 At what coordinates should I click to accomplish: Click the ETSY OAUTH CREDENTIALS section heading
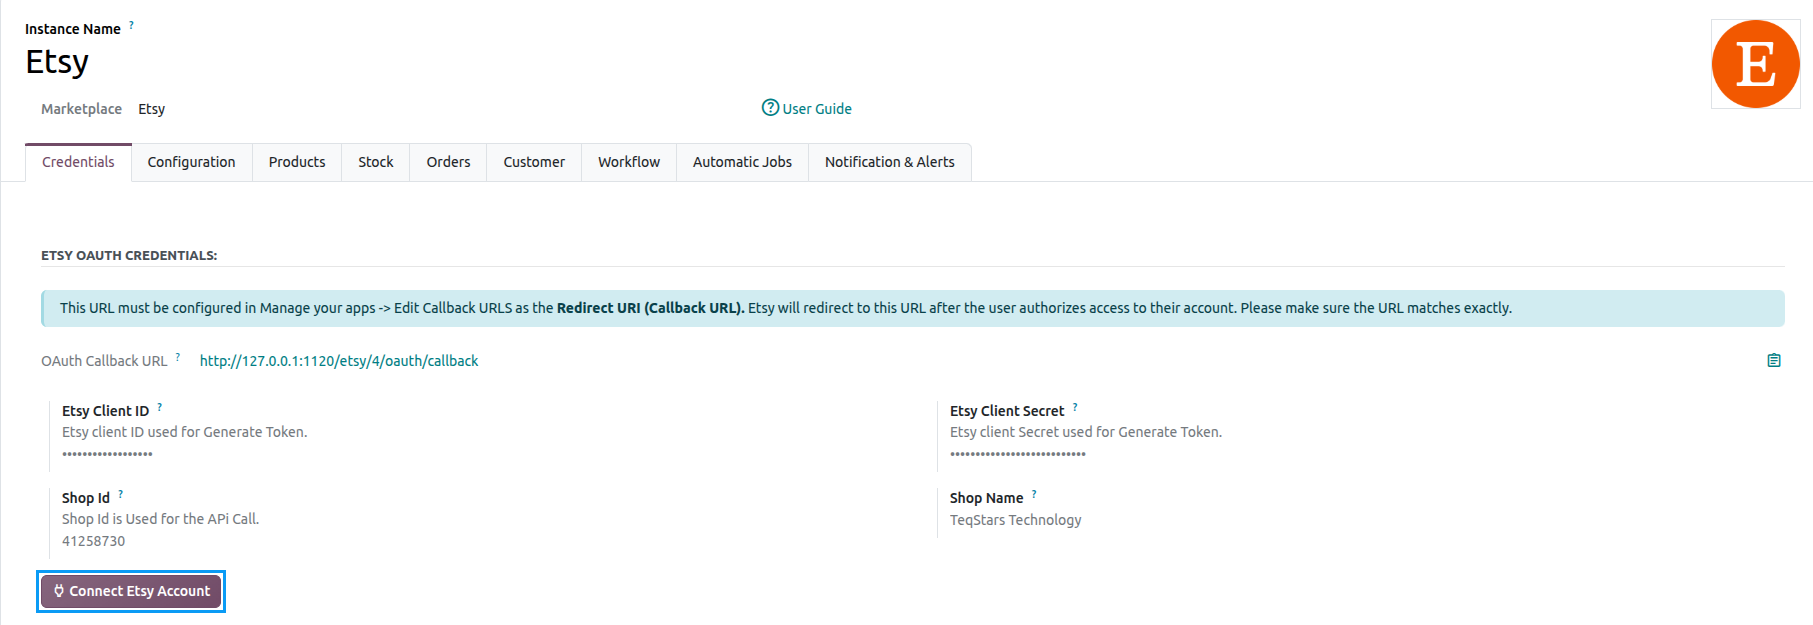pyautogui.click(x=129, y=256)
